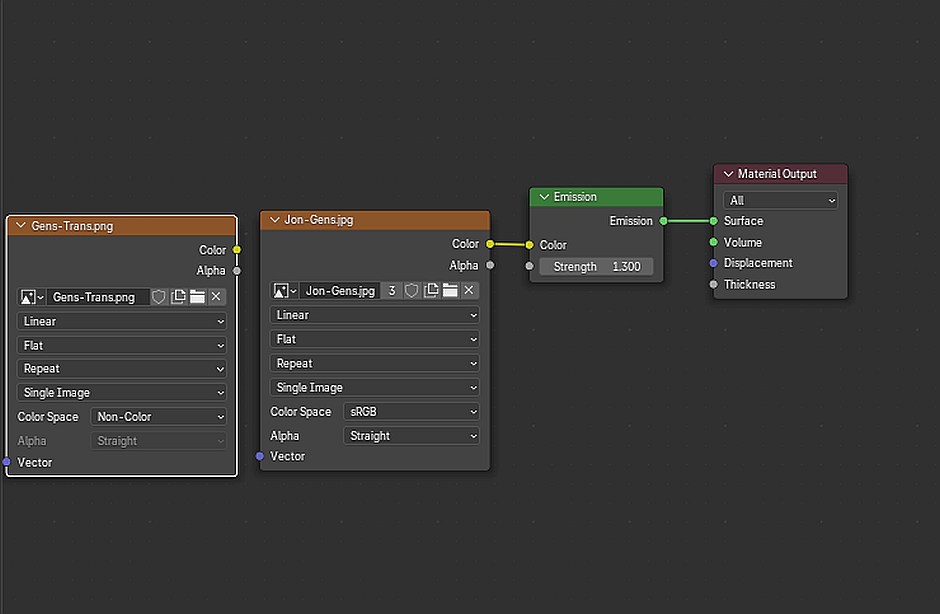940x614 pixels.
Task: Open Flat projection dropdown in Gens-Trans.png node
Action: coord(122,345)
